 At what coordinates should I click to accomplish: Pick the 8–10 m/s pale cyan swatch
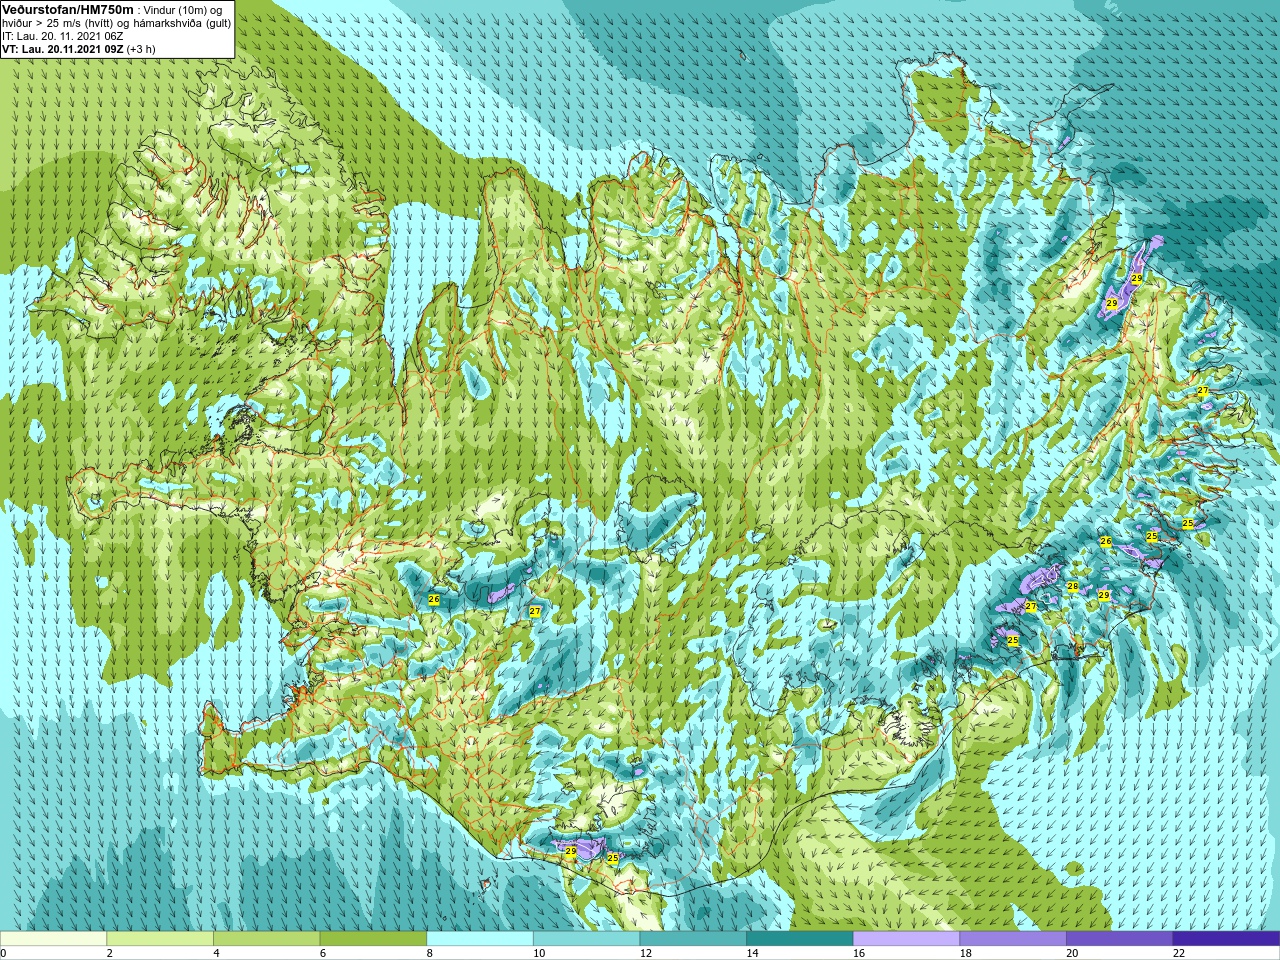tap(480, 939)
